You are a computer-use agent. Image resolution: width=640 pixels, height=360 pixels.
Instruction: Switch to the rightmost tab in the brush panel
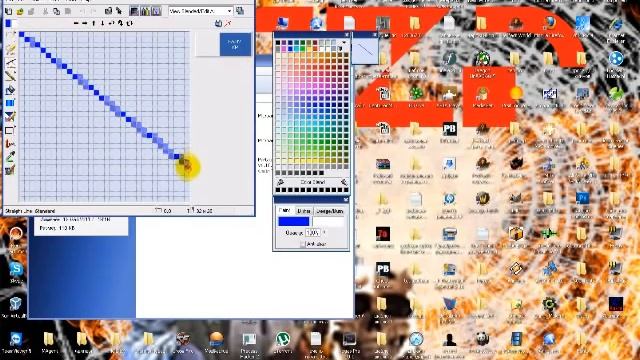(x=330, y=211)
